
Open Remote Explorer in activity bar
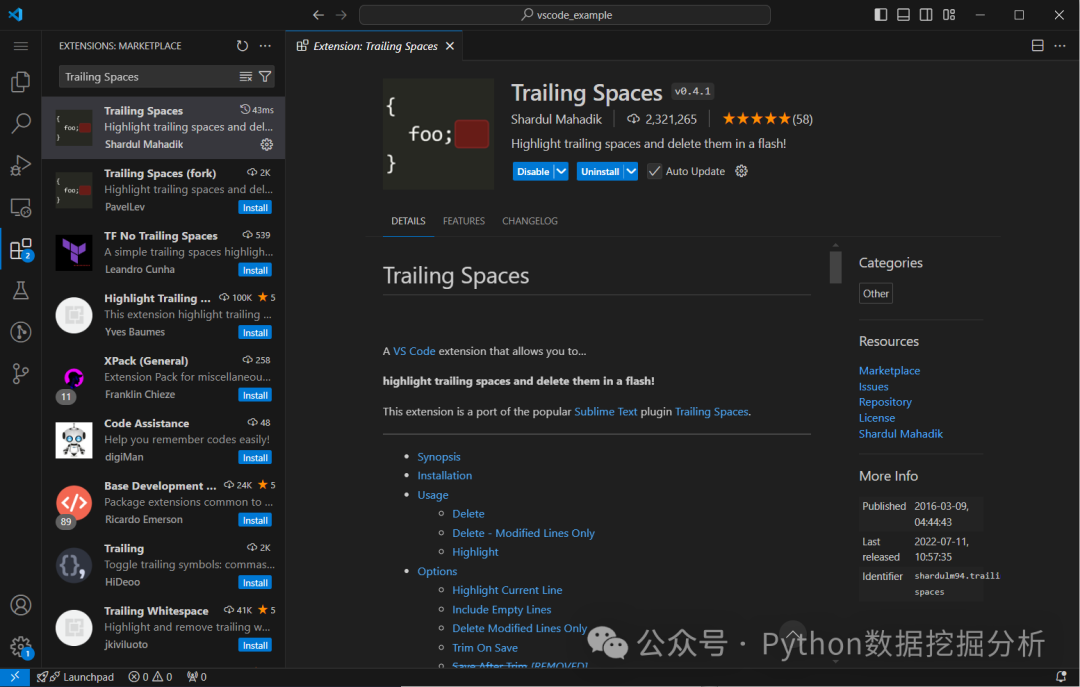(21, 207)
